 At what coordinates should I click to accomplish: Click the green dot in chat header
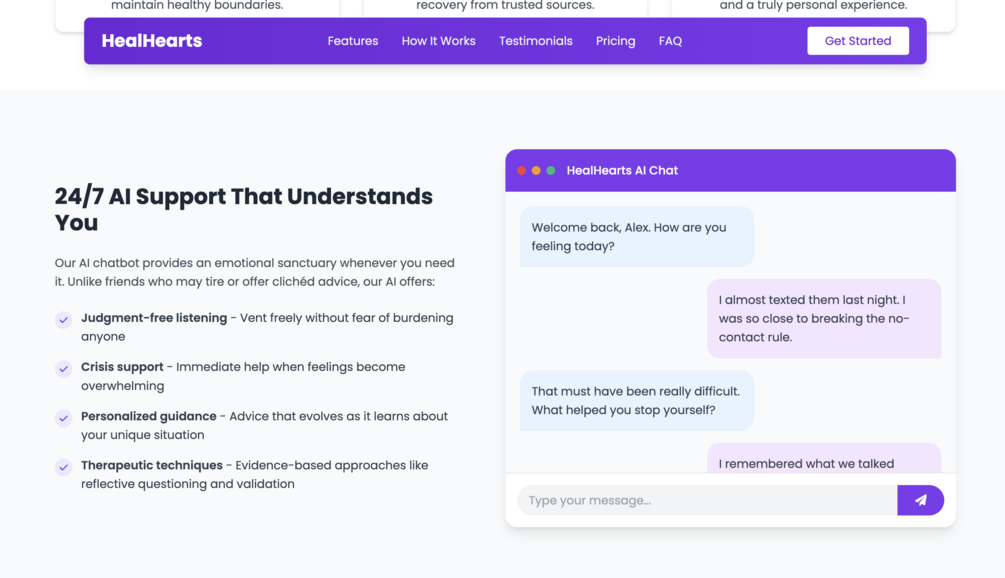pyautogui.click(x=551, y=171)
